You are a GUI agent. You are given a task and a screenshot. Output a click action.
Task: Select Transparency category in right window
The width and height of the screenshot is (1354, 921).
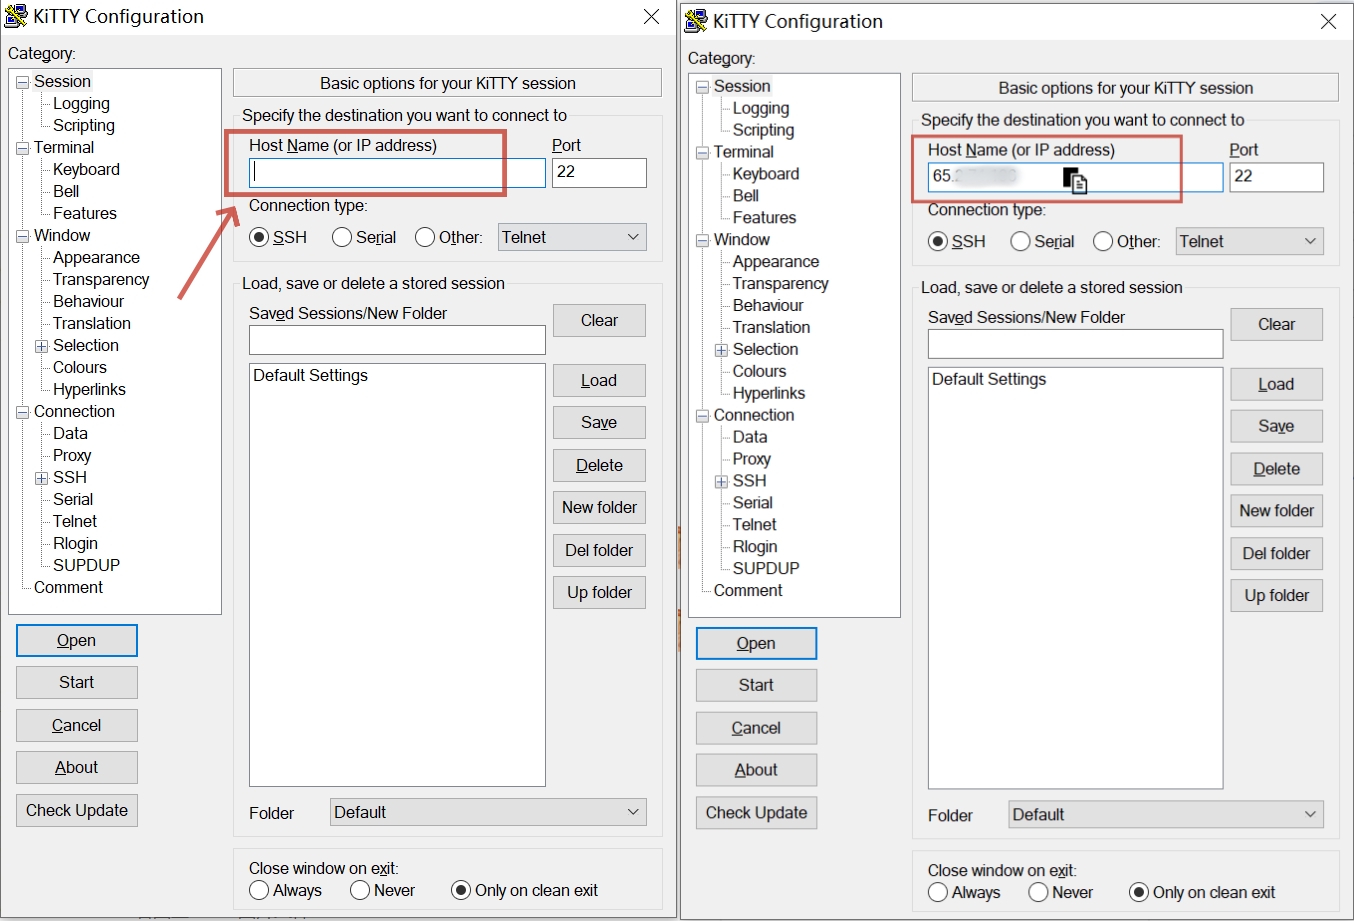pos(780,283)
